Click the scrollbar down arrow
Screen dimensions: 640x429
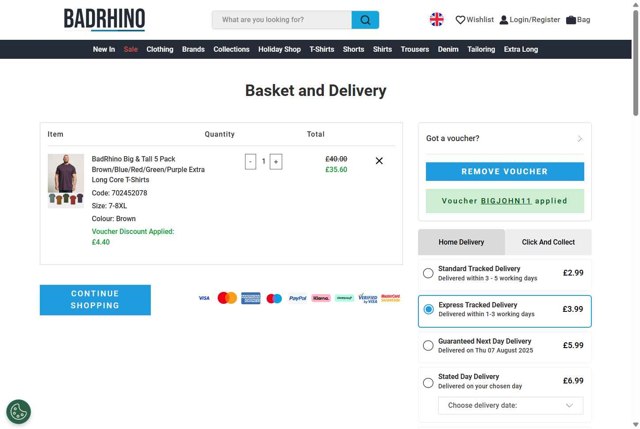[x=636, y=425]
